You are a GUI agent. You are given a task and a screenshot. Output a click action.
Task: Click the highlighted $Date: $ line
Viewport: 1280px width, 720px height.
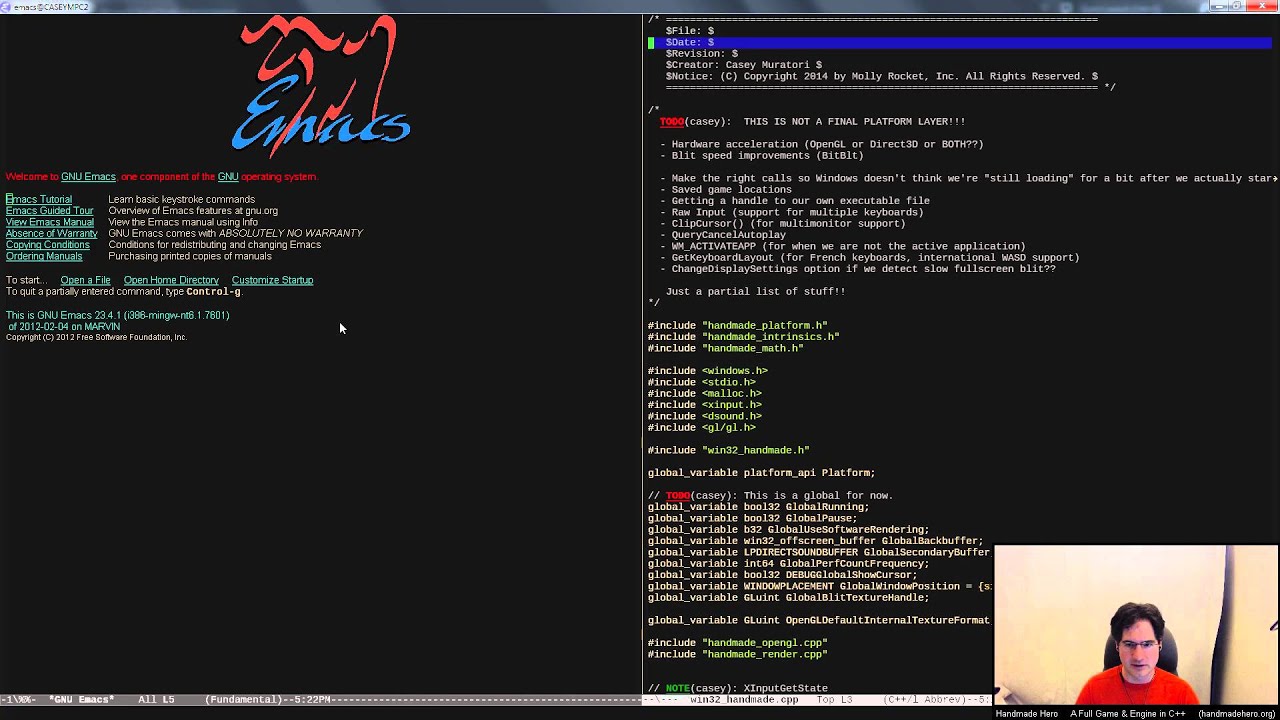click(960, 42)
